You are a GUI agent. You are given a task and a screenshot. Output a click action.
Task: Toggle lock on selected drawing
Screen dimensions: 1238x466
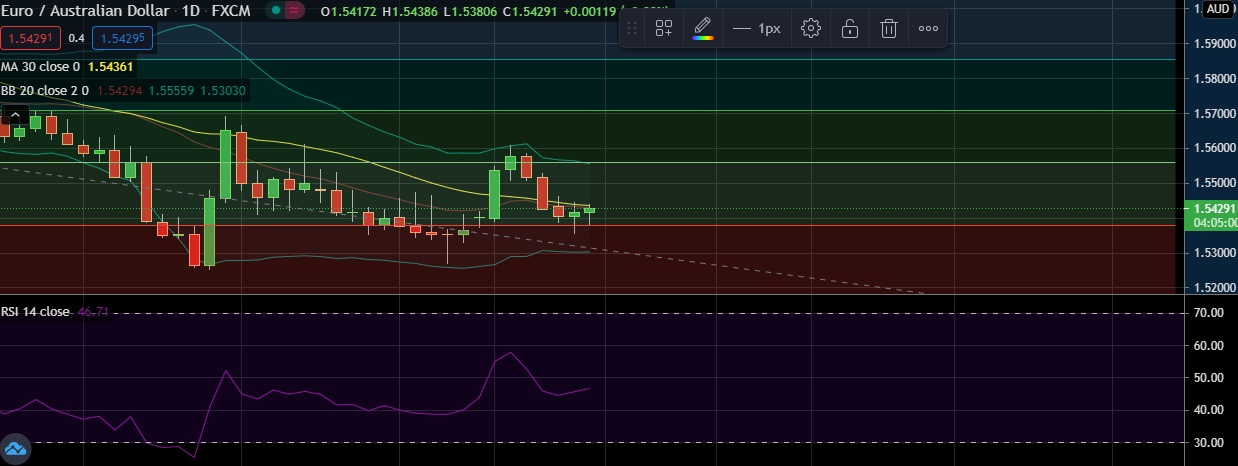tap(849, 28)
